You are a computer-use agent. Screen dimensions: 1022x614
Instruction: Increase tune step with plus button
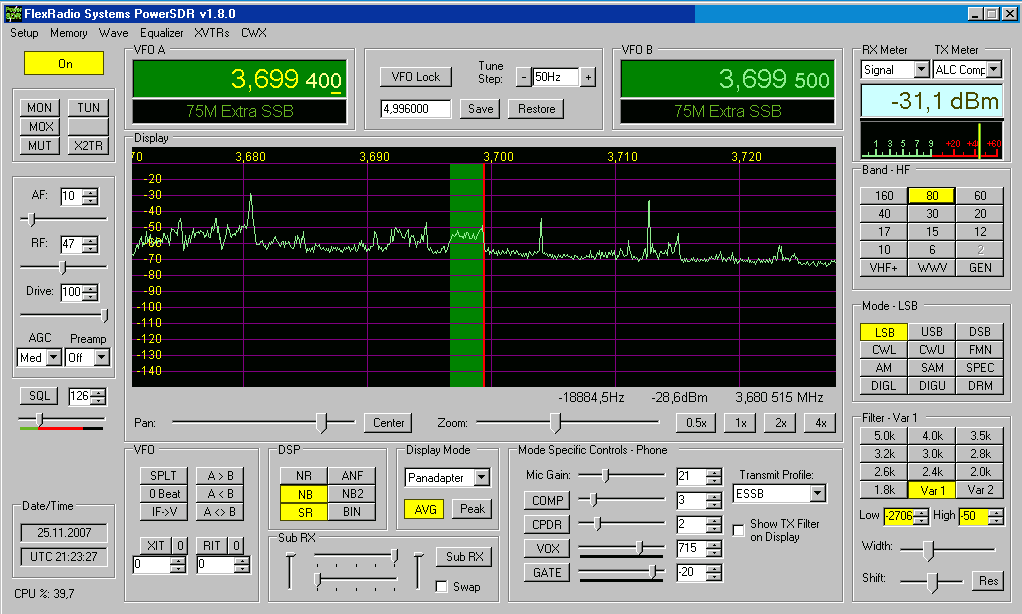[x=588, y=77]
